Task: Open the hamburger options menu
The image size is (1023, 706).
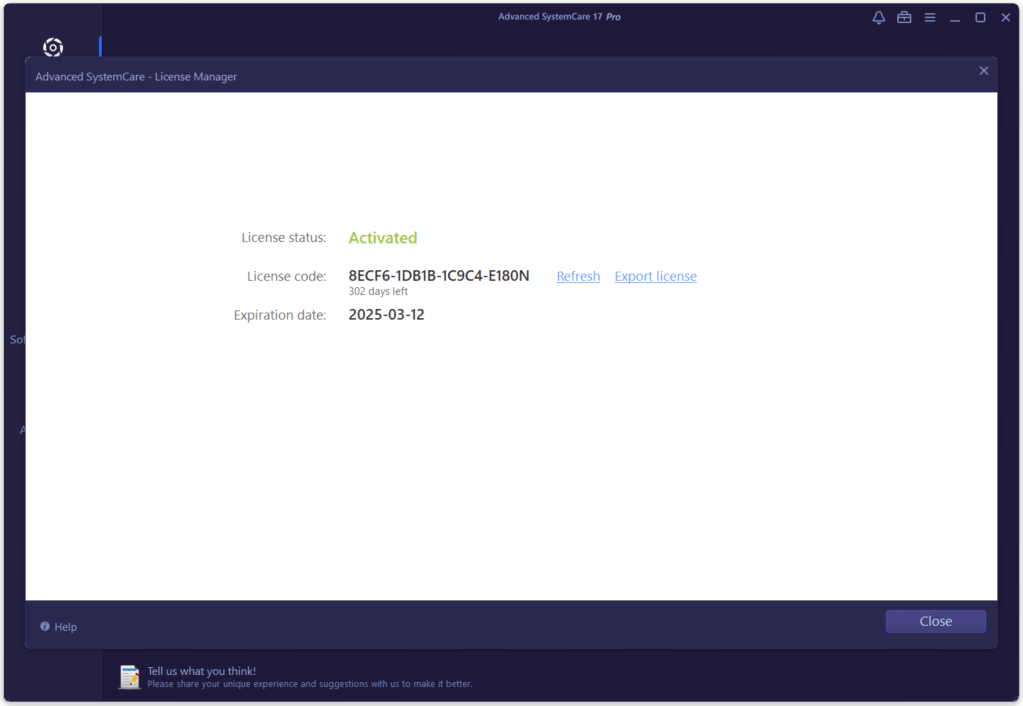Action: click(930, 17)
